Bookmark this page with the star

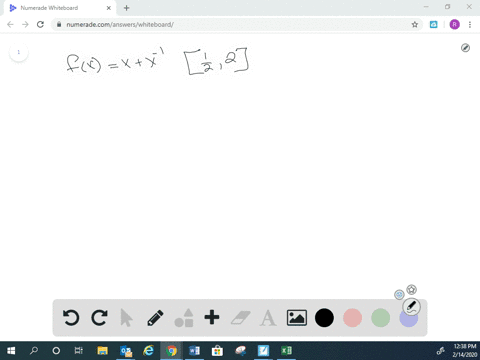415,24
